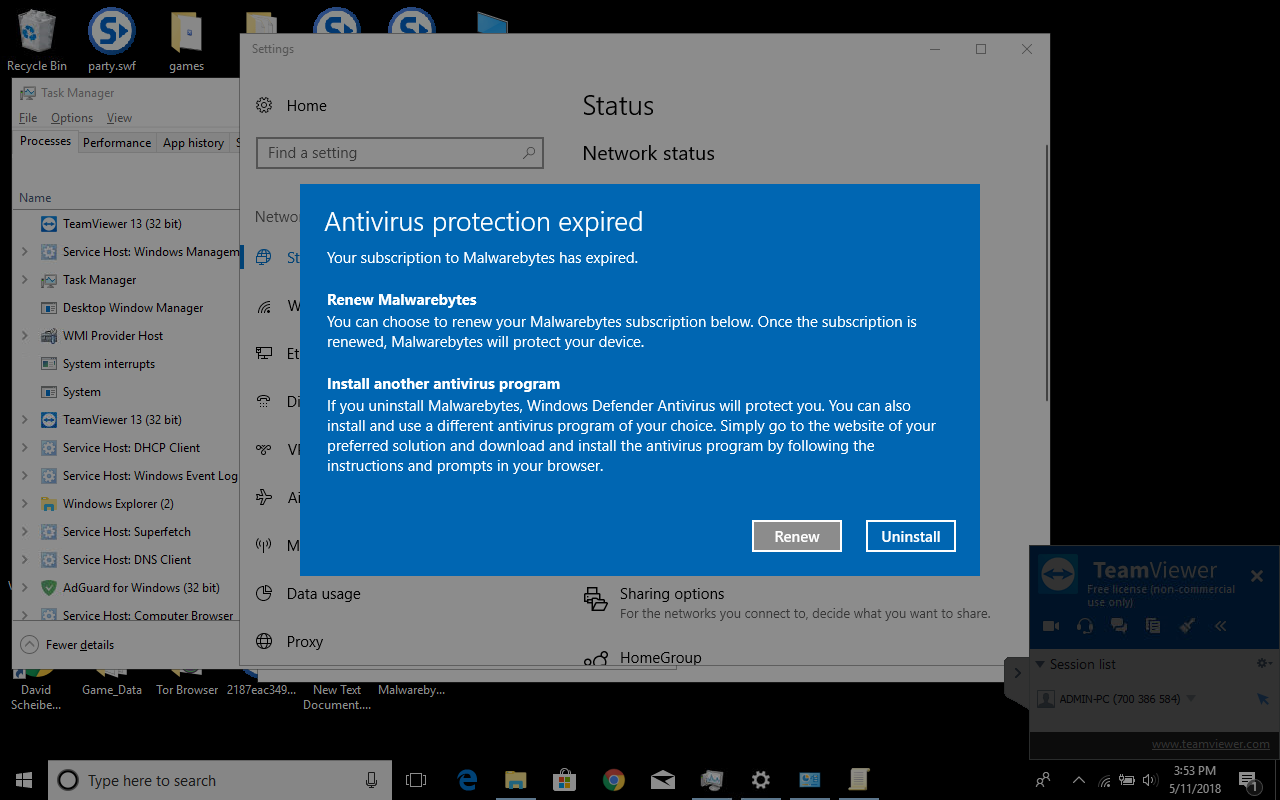1280x800 pixels.
Task: Open Microsoft Edge from the taskbar
Action: point(467,780)
